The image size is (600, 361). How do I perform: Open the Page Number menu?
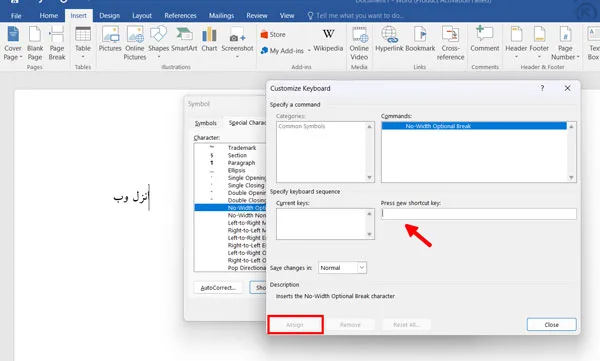pyautogui.click(x=565, y=43)
